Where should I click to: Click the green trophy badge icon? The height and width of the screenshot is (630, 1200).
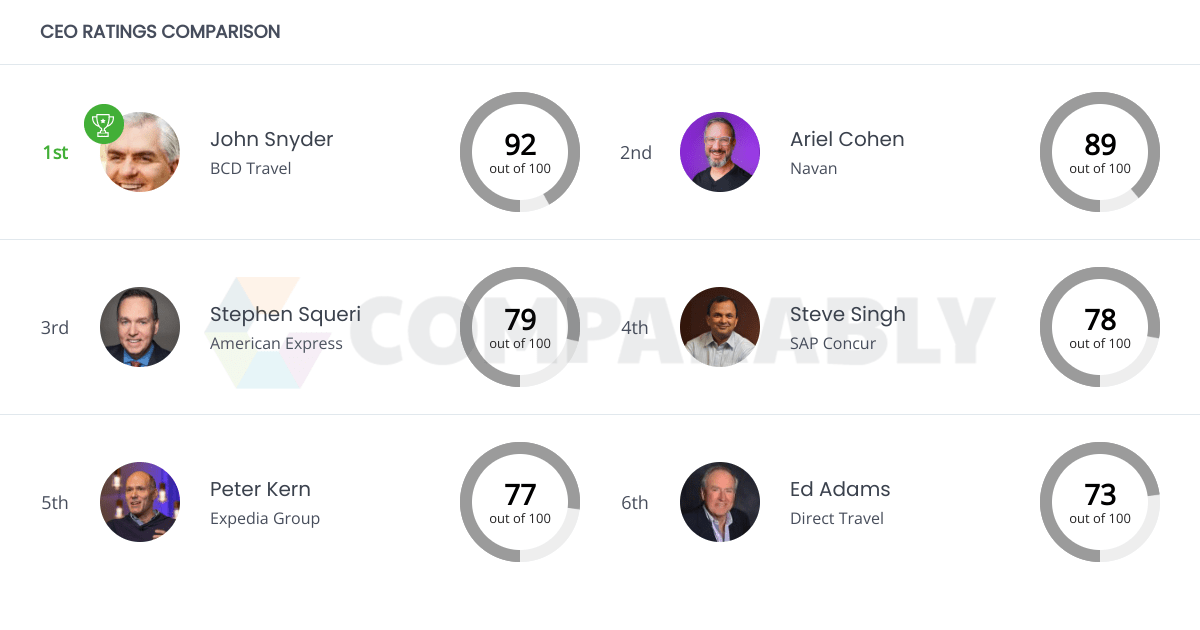(x=104, y=124)
